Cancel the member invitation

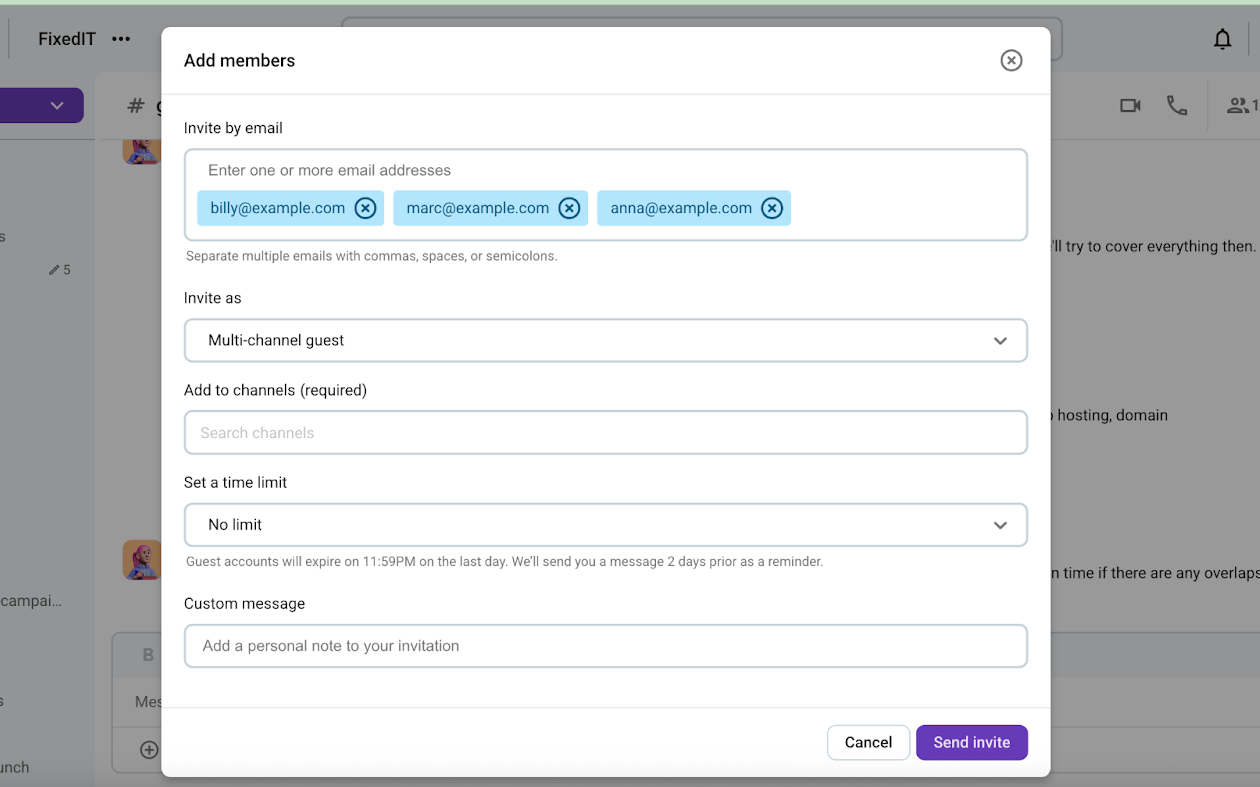[x=868, y=742]
